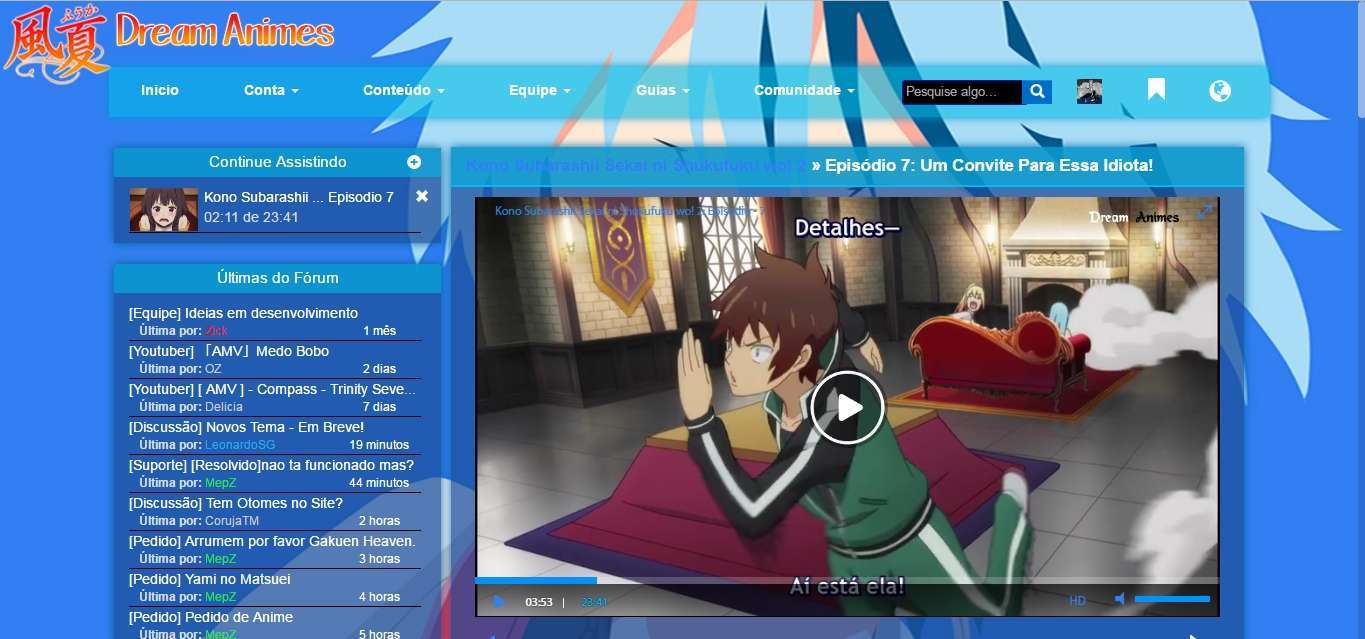Expand the Comunidade dropdown menu
Viewport: 1365px width, 639px height.
coord(805,90)
